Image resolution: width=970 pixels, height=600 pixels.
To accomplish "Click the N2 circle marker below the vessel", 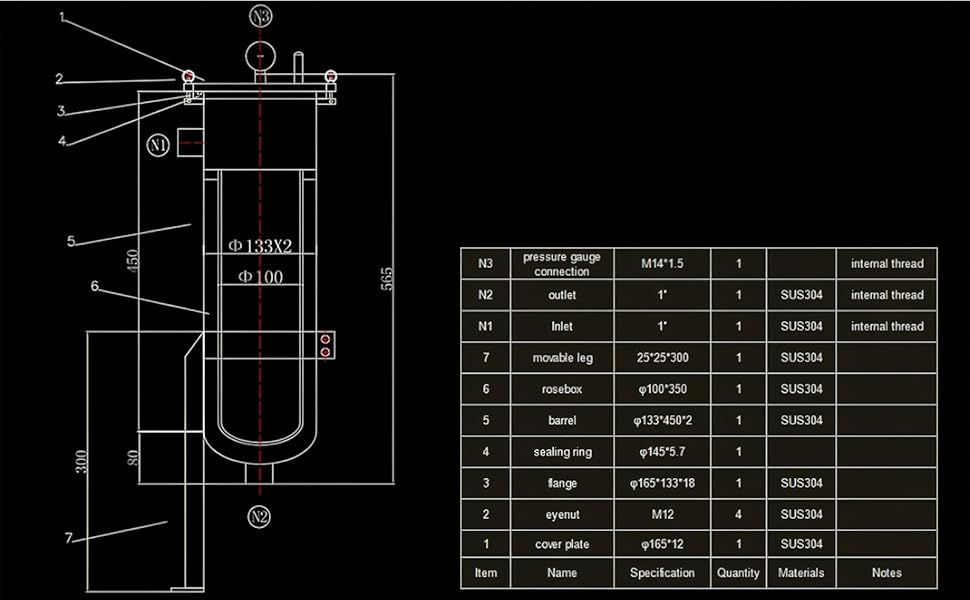I will point(260,517).
